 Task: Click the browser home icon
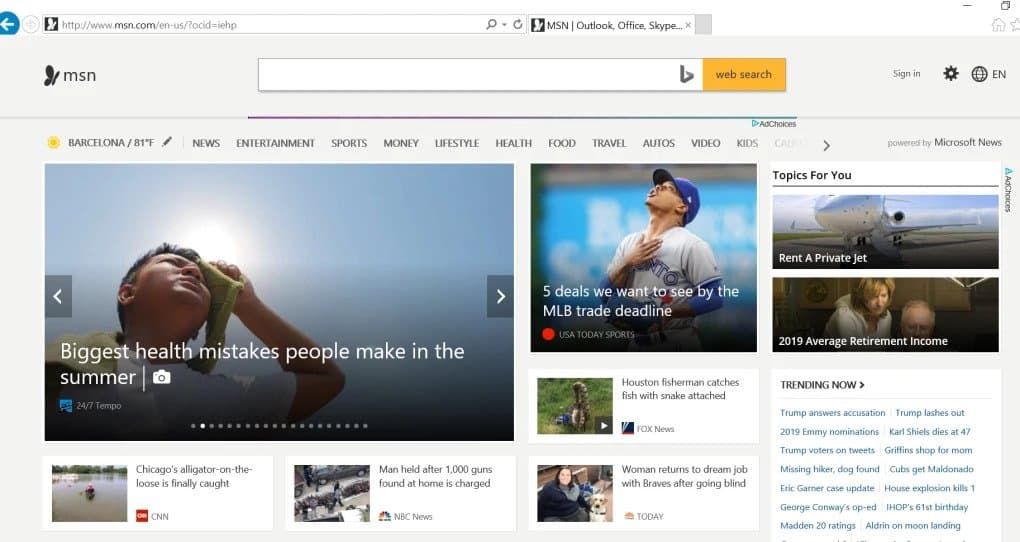click(998, 25)
